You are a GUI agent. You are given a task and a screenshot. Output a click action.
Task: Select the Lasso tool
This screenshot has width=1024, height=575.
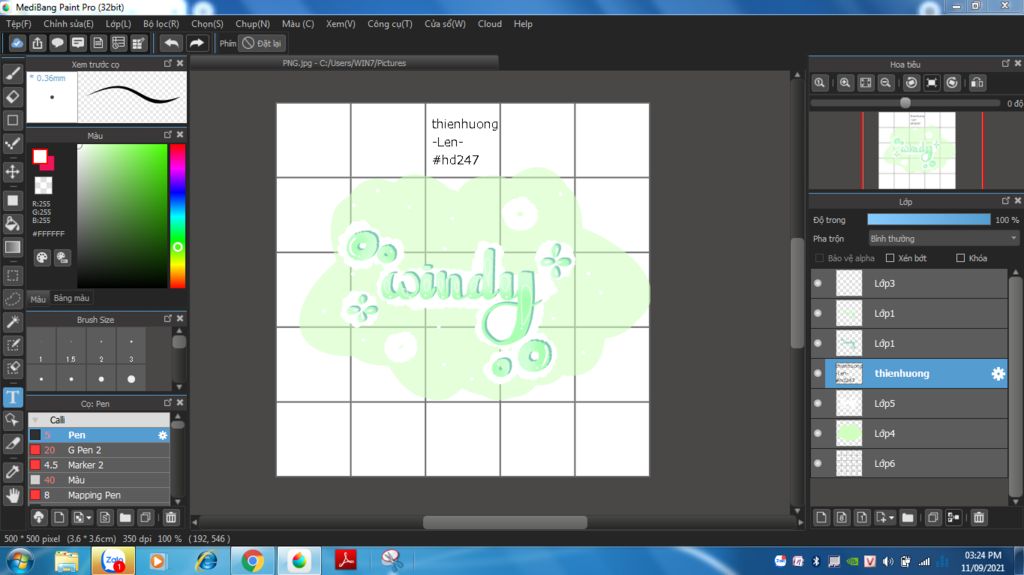click(x=12, y=299)
